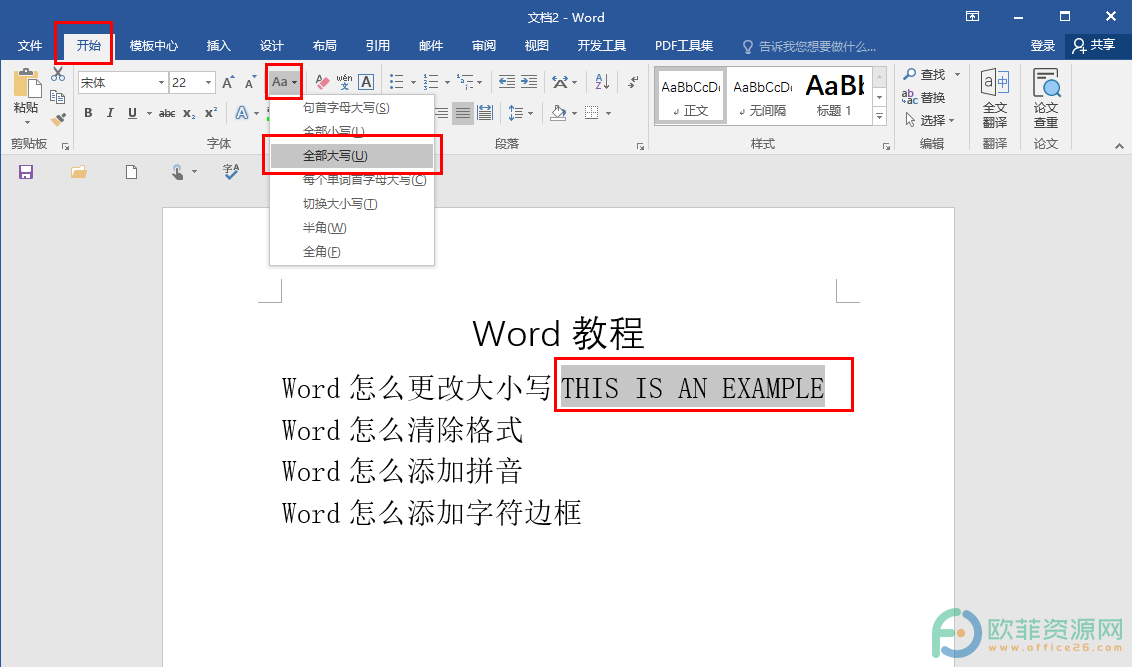Click the Copy icon
Viewport: 1132px width, 667px height.
(58, 96)
